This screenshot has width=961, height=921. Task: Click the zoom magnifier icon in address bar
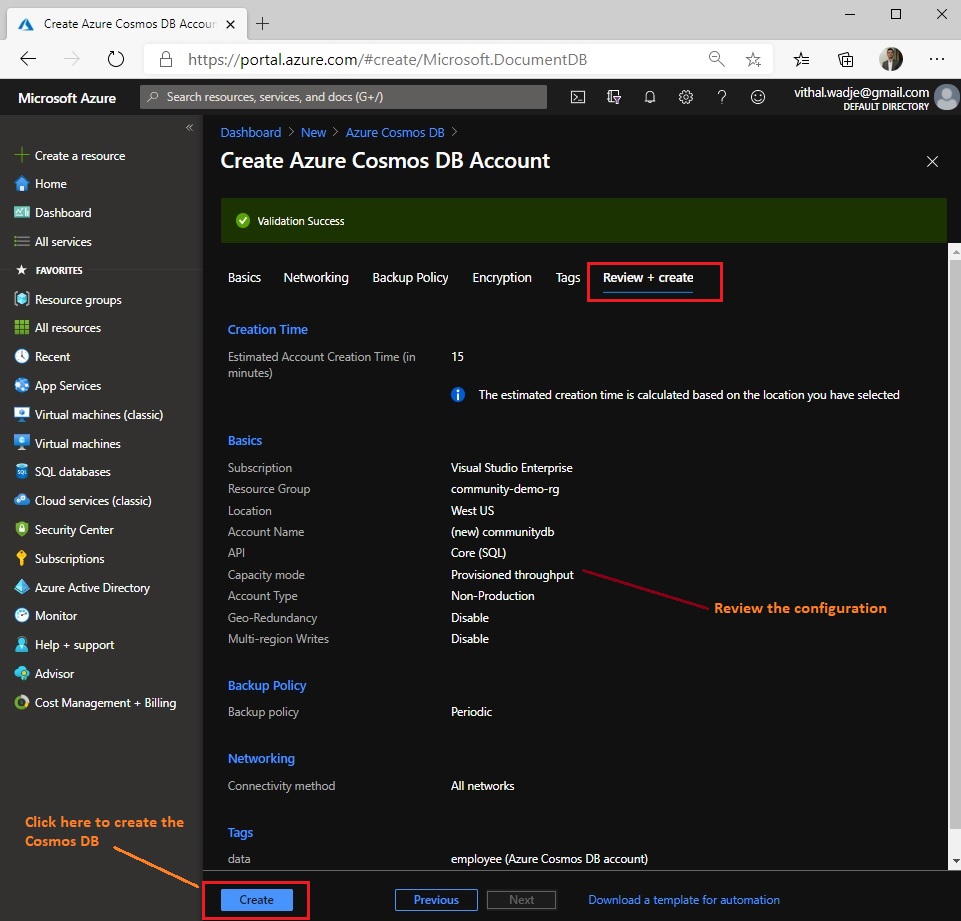(x=716, y=59)
